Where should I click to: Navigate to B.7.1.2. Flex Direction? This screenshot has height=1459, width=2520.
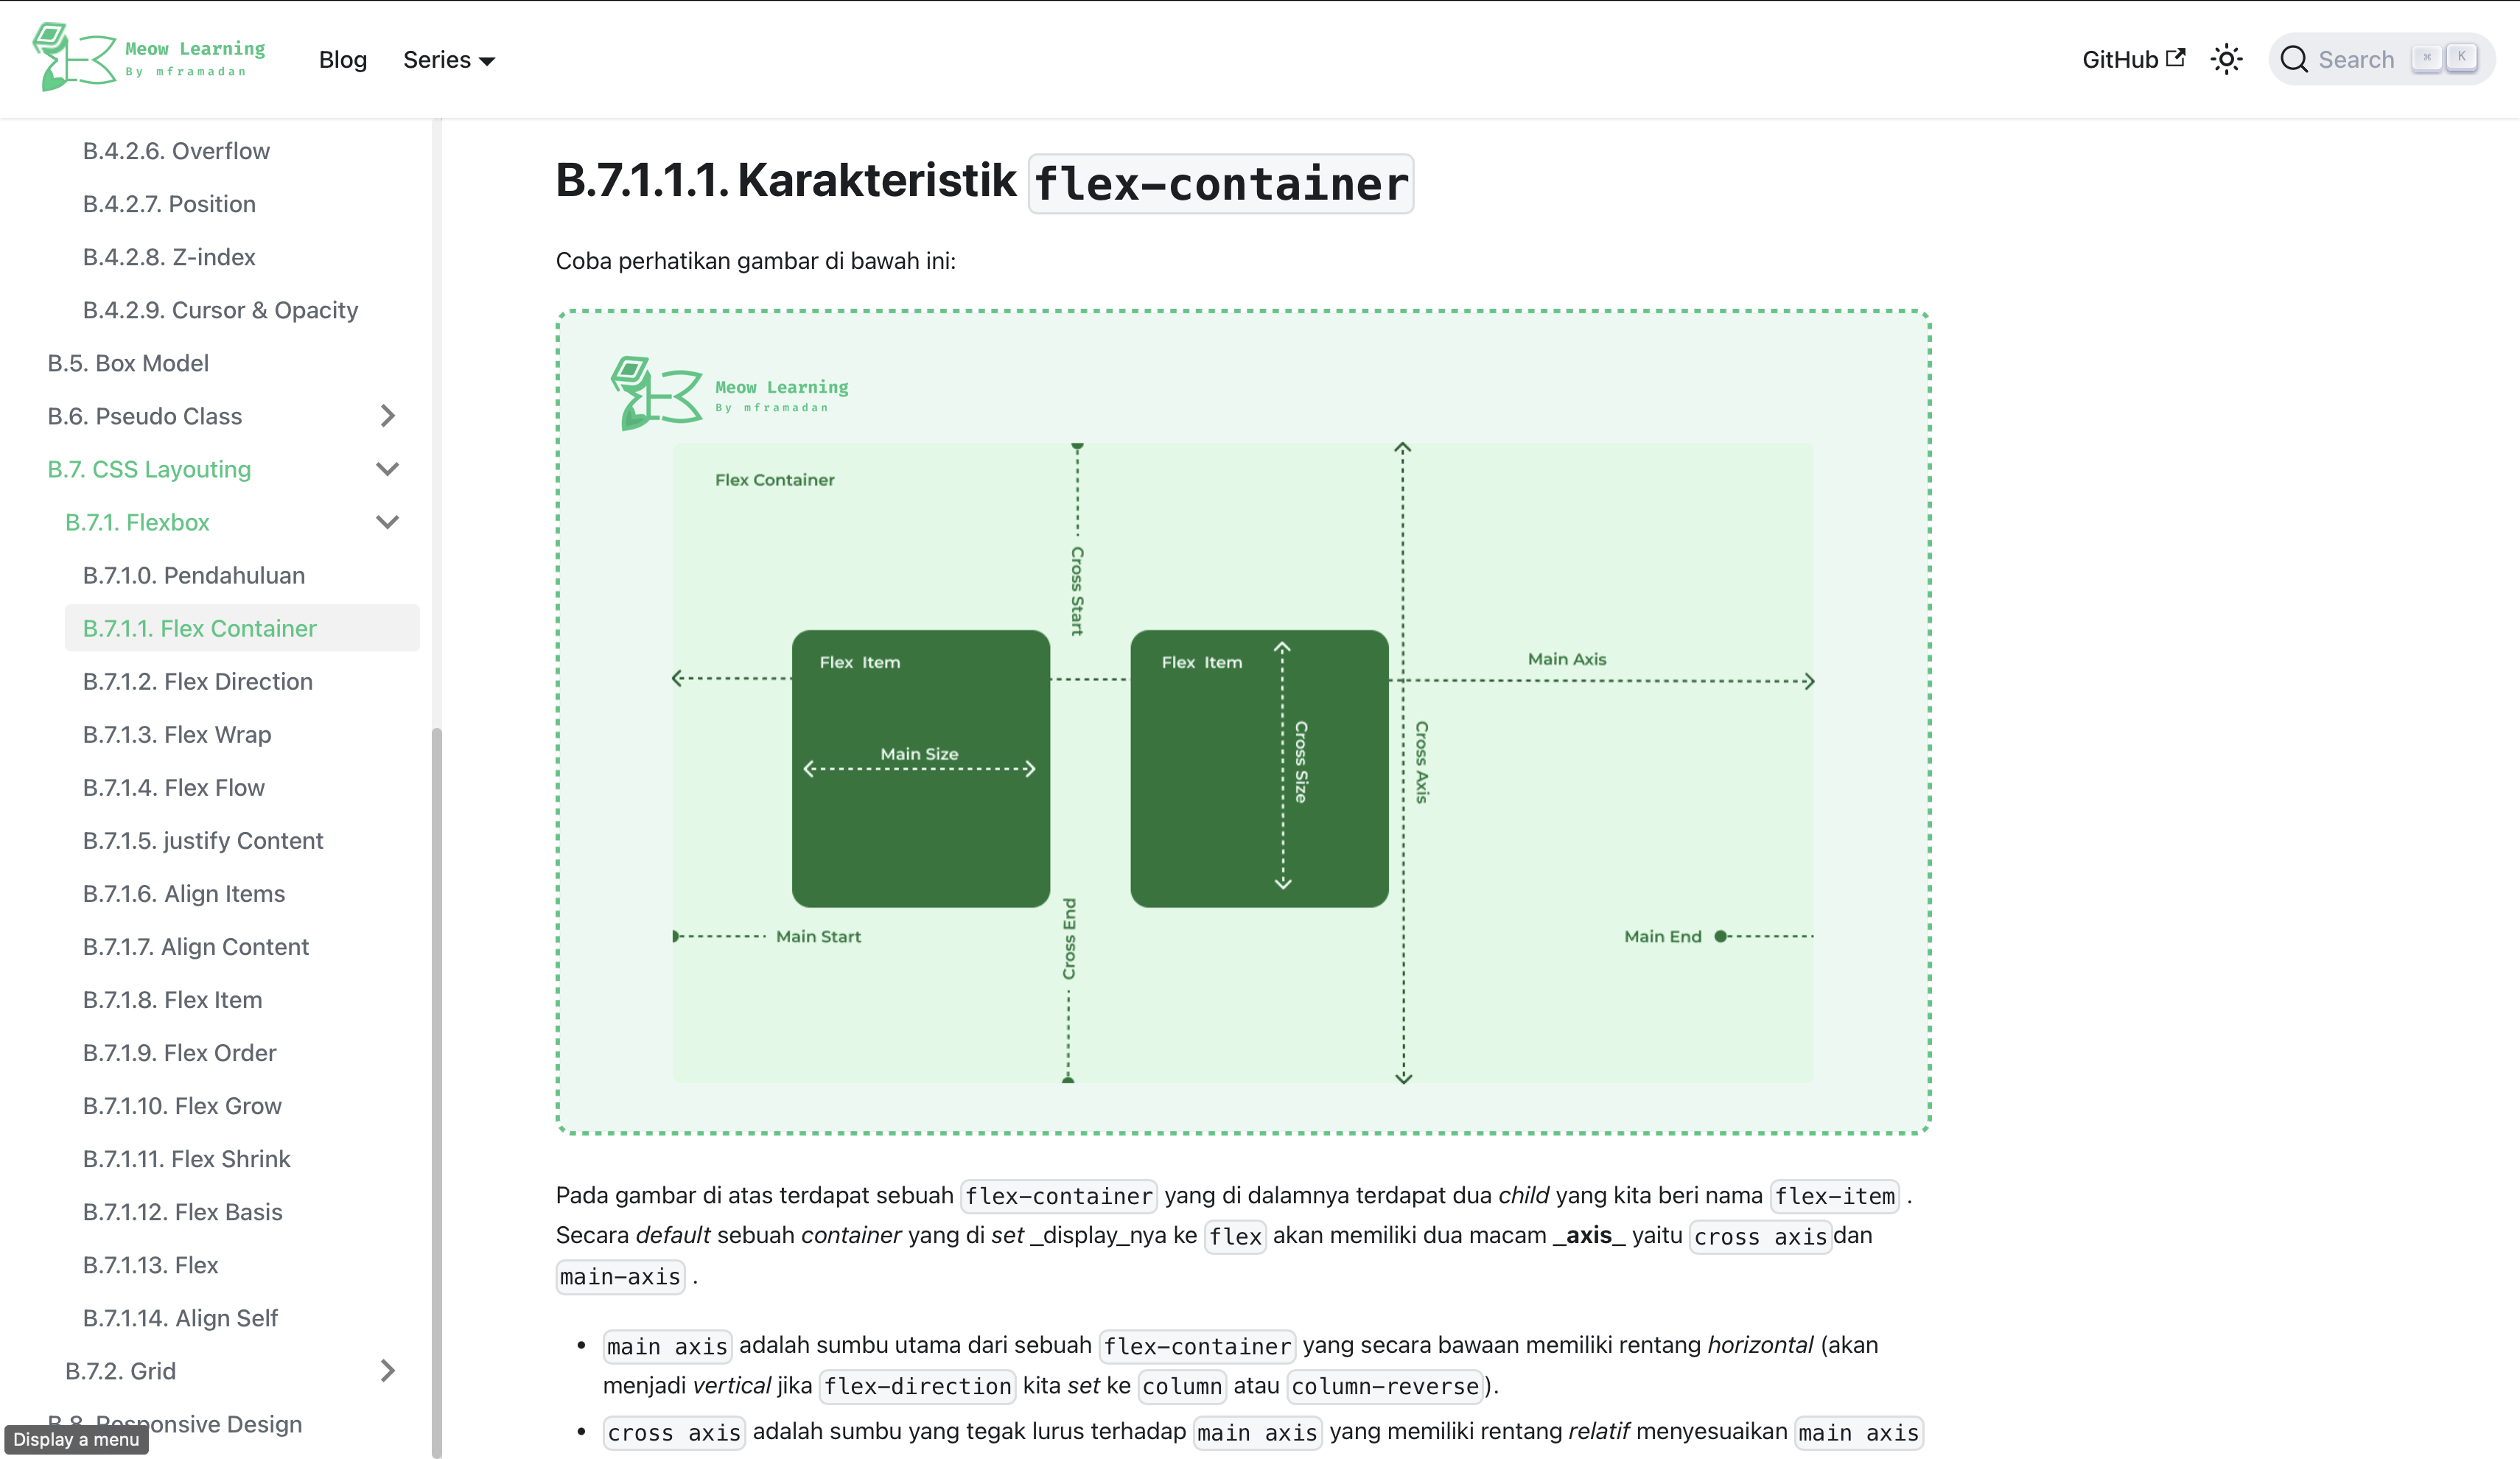coord(196,681)
